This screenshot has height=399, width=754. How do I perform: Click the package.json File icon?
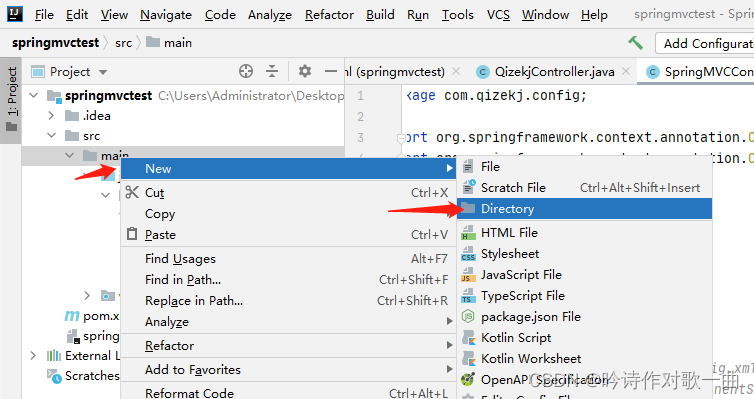[x=468, y=316]
